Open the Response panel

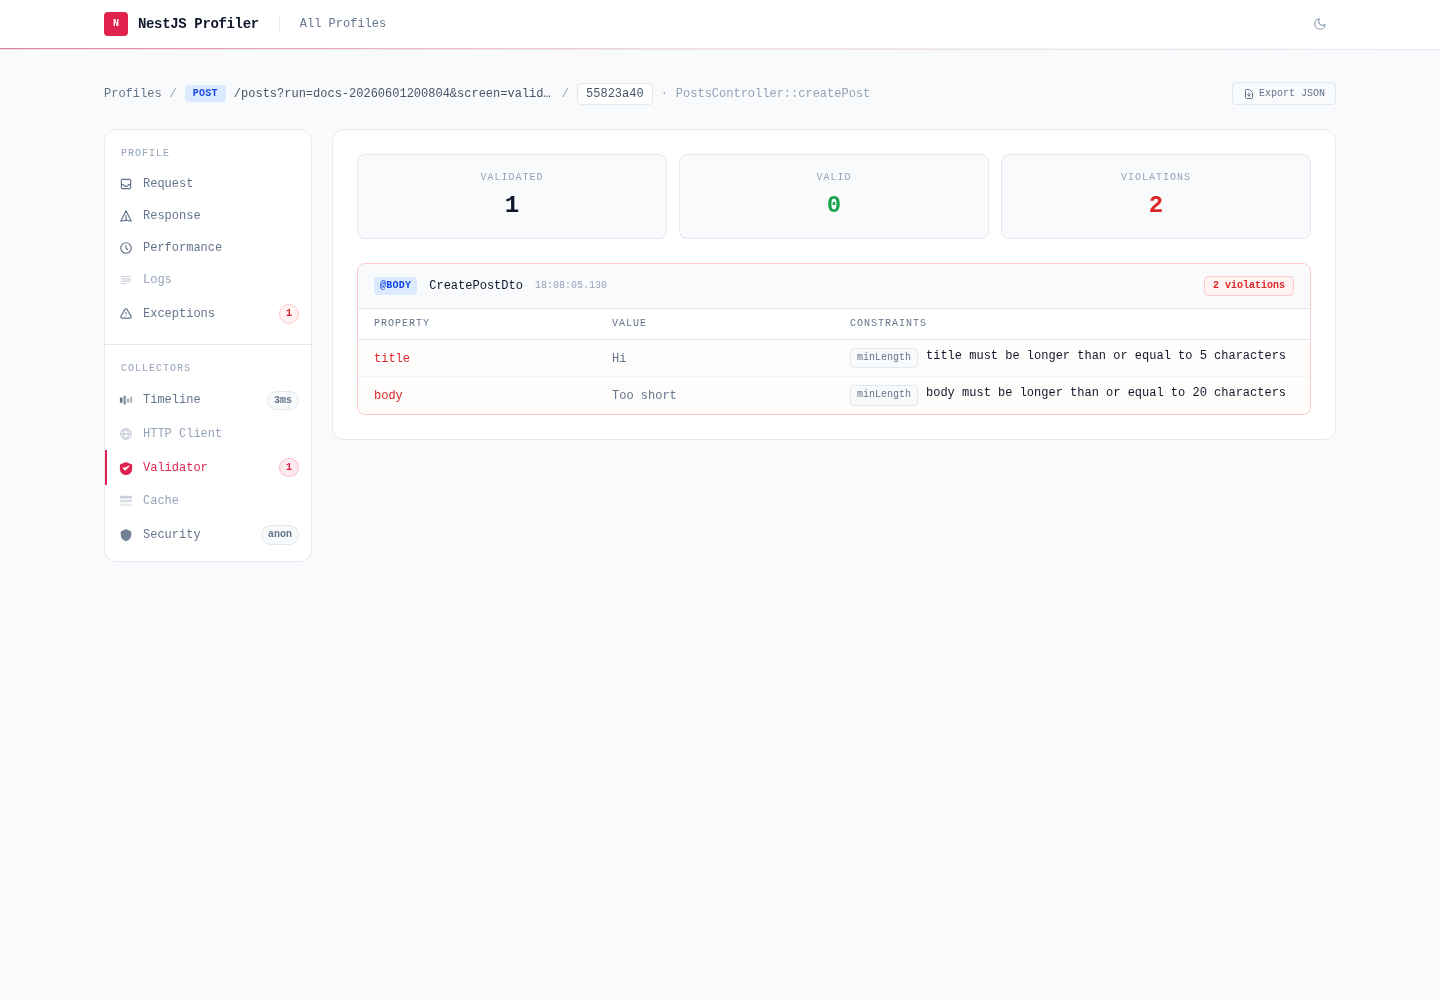208,216
